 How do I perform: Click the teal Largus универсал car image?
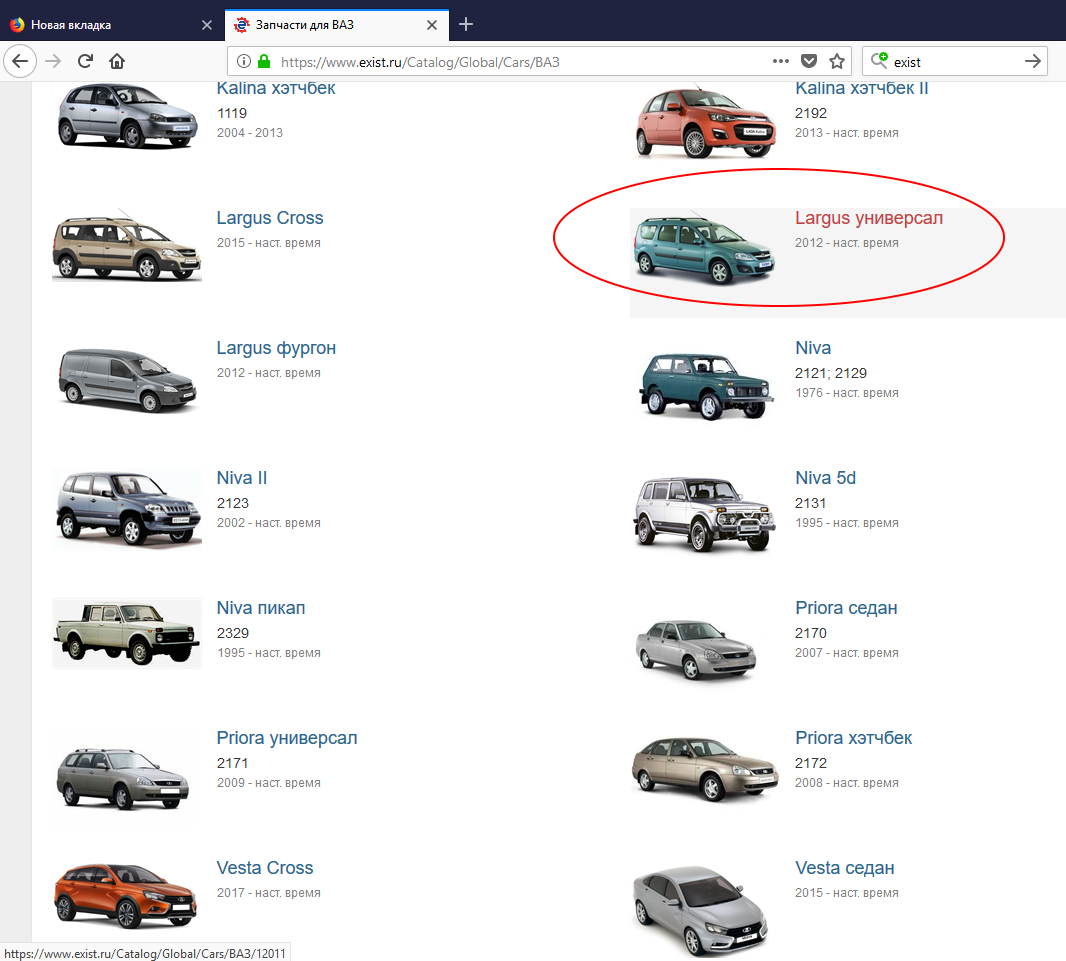[x=704, y=249]
